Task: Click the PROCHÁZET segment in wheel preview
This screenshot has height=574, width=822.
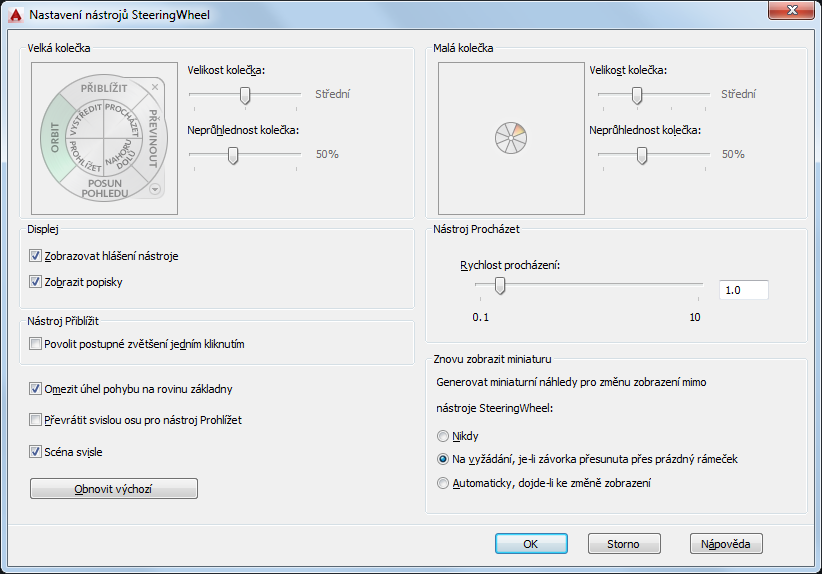Action: pos(122,118)
